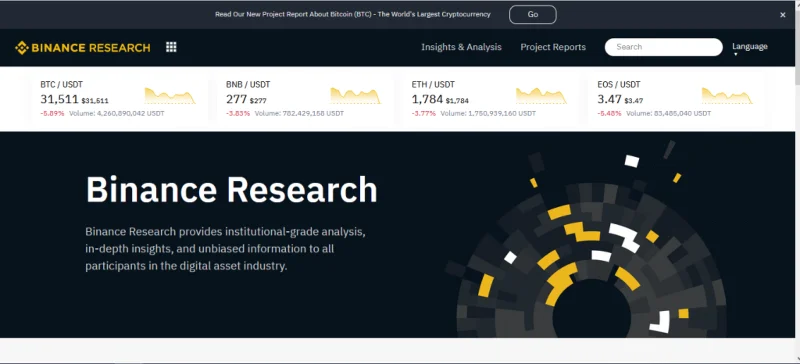The image size is (800, 364).
Task: Click the Search input field
Action: 663,47
